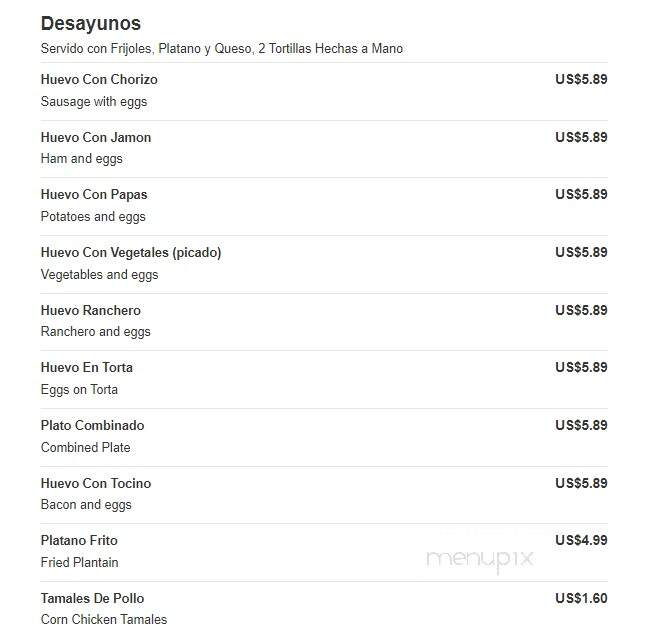Click the Combined Plate description
The width and height of the screenshot is (659, 641).
pyautogui.click(x=85, y=448)
